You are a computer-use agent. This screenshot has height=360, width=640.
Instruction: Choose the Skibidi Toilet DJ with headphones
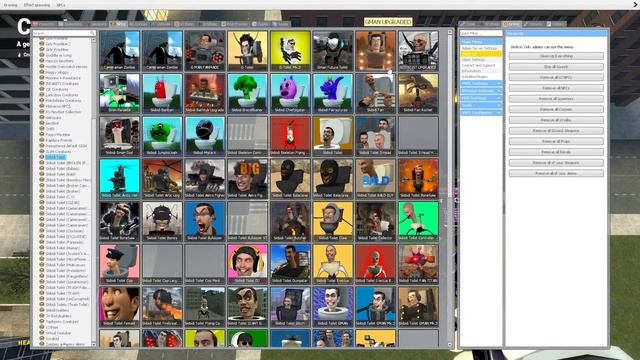point(247,264)
